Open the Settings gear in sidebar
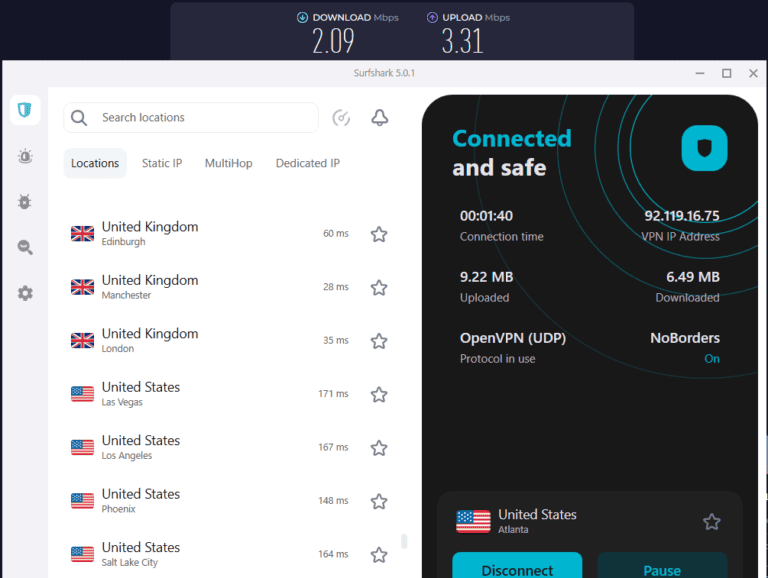Screen dimensions: 768x578 pyautogui.click(x=25, y=293)
